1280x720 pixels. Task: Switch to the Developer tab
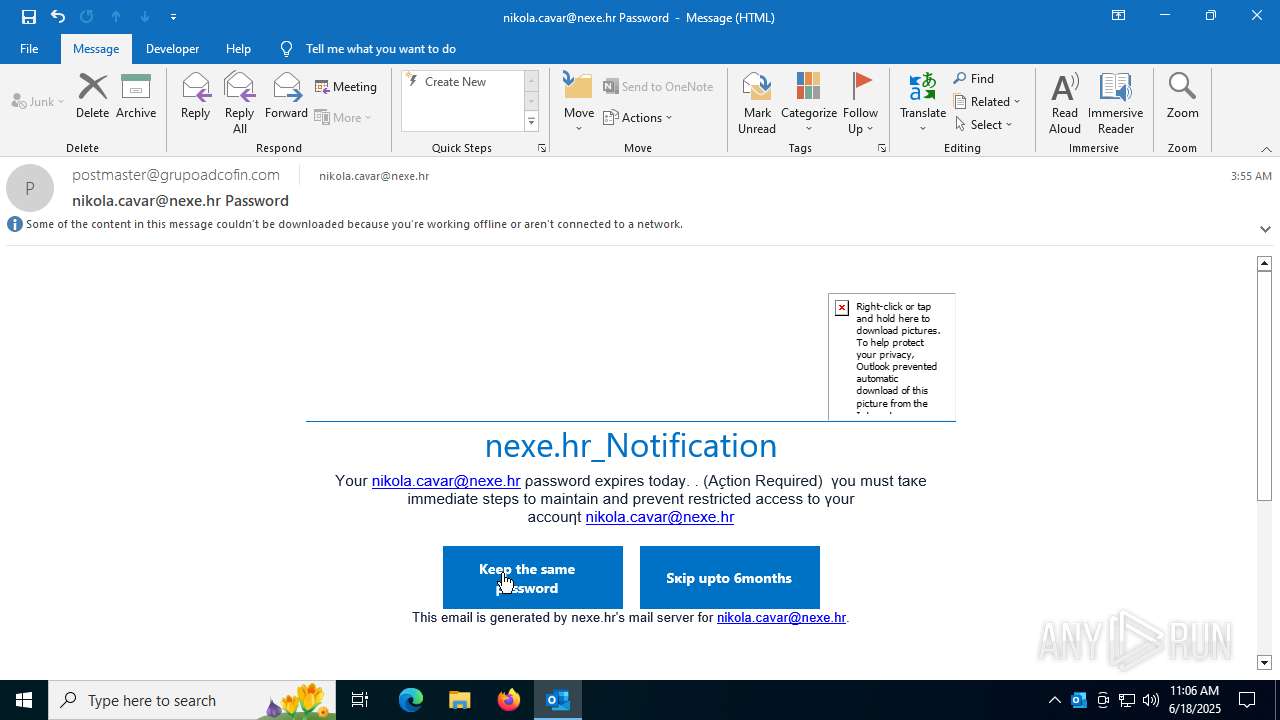172,49
